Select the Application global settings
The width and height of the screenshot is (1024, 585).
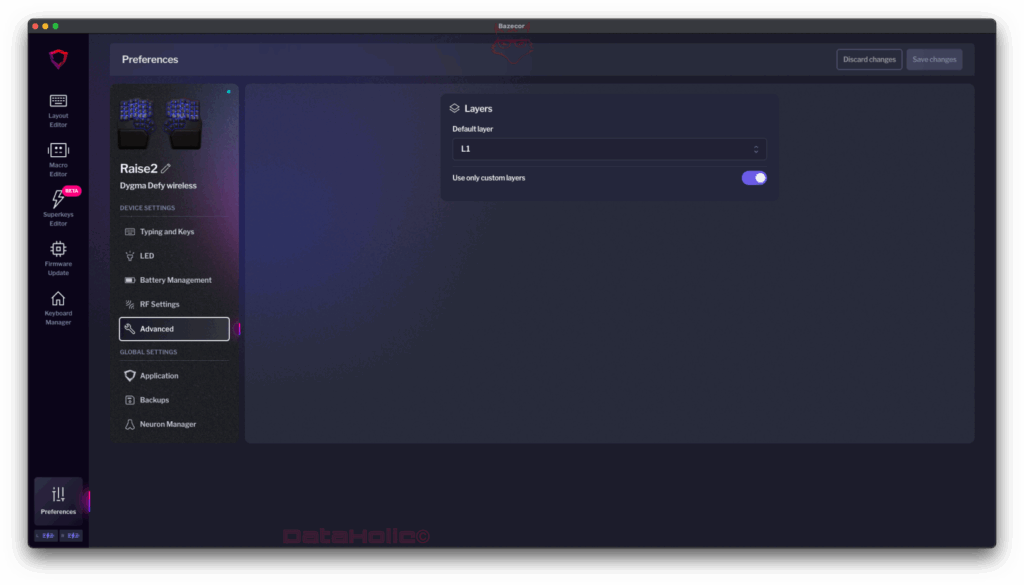coord(159,376)
